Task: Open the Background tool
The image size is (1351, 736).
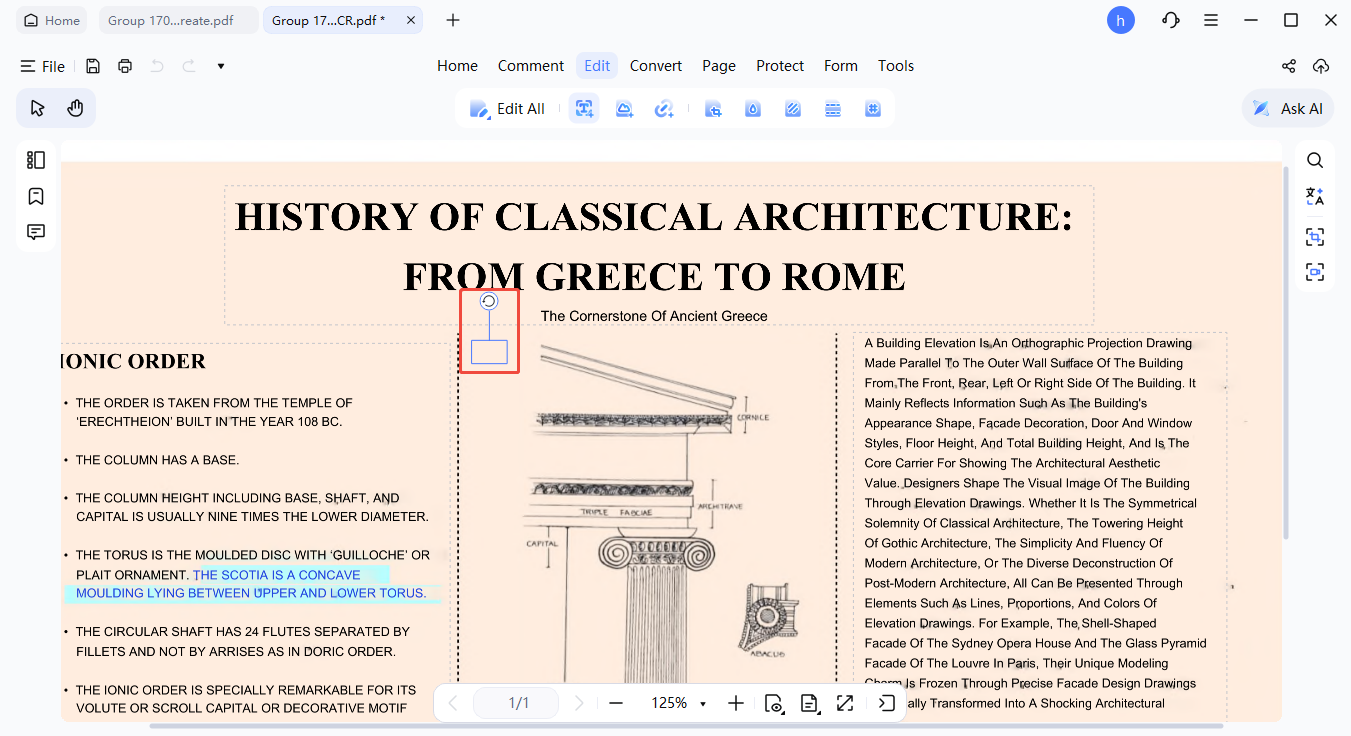Action: pos(792,108)
